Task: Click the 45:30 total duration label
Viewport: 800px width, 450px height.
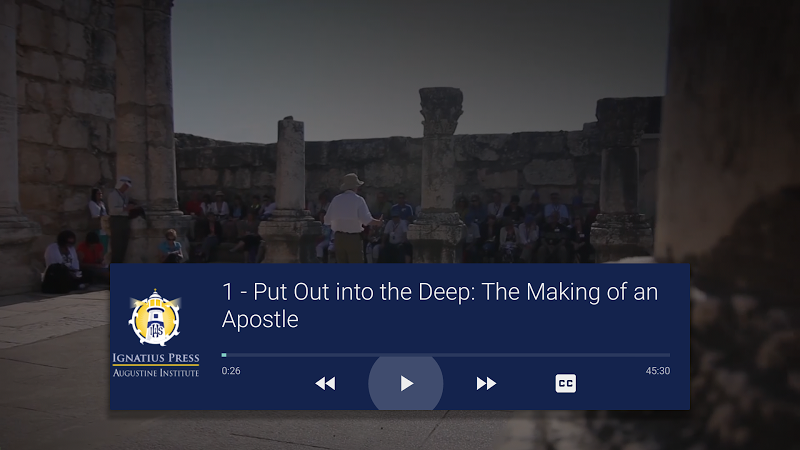Action: point(657,371)
